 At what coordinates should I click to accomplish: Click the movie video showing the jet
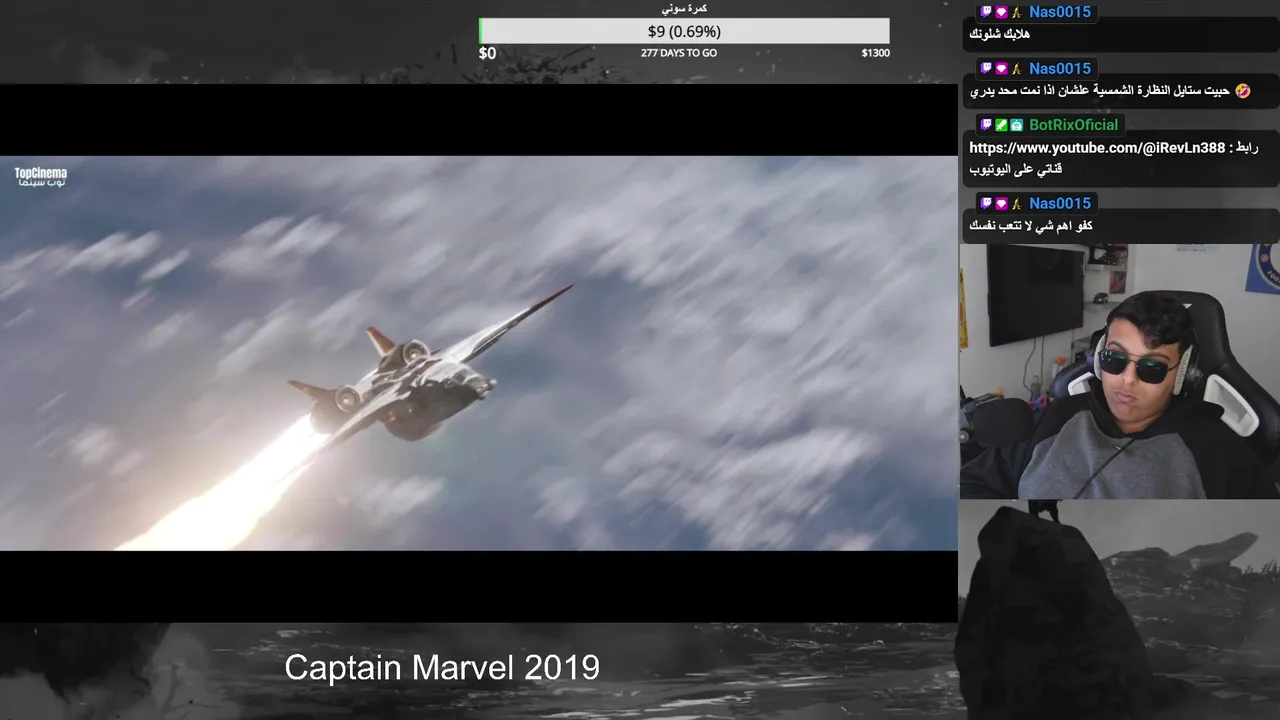pyautogui.click(x=479, y=353)
